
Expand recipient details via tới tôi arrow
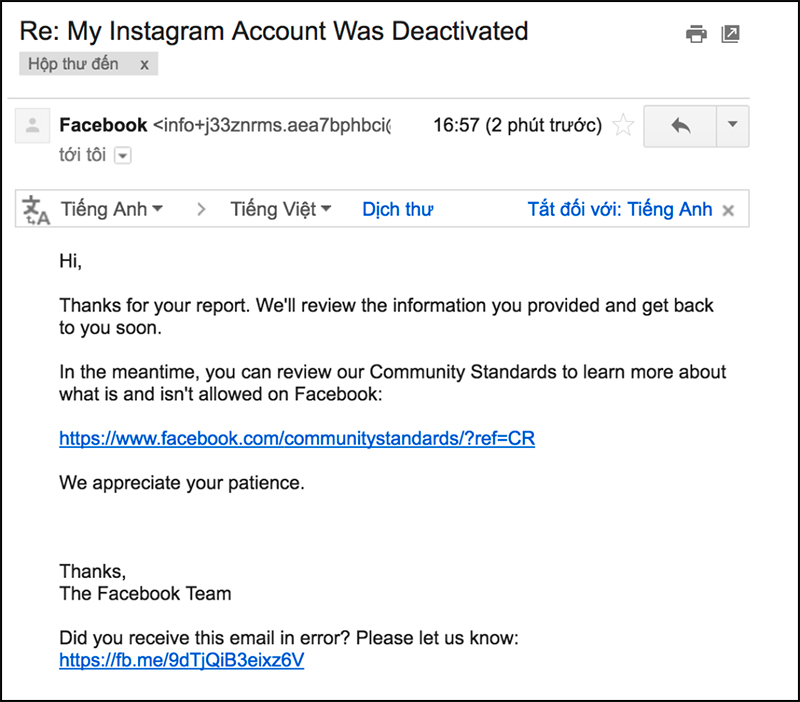(x=122, y=155)
